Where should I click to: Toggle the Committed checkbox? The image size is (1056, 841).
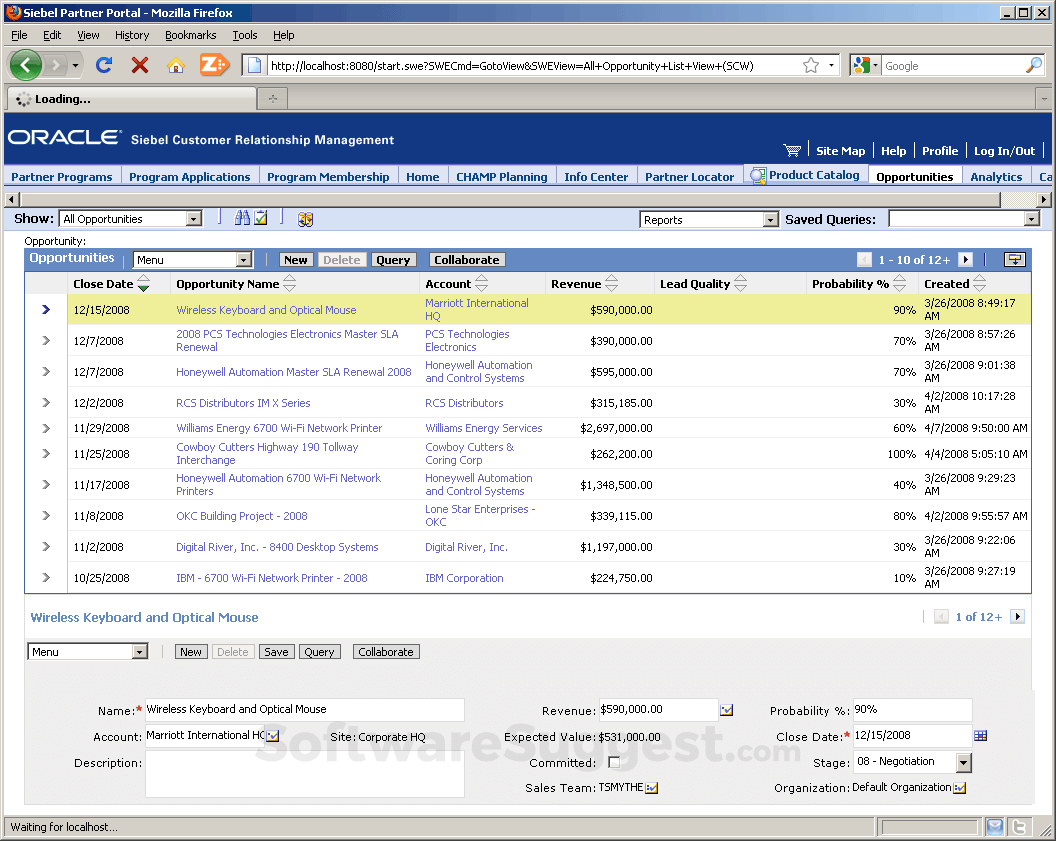tap(614, 763)
